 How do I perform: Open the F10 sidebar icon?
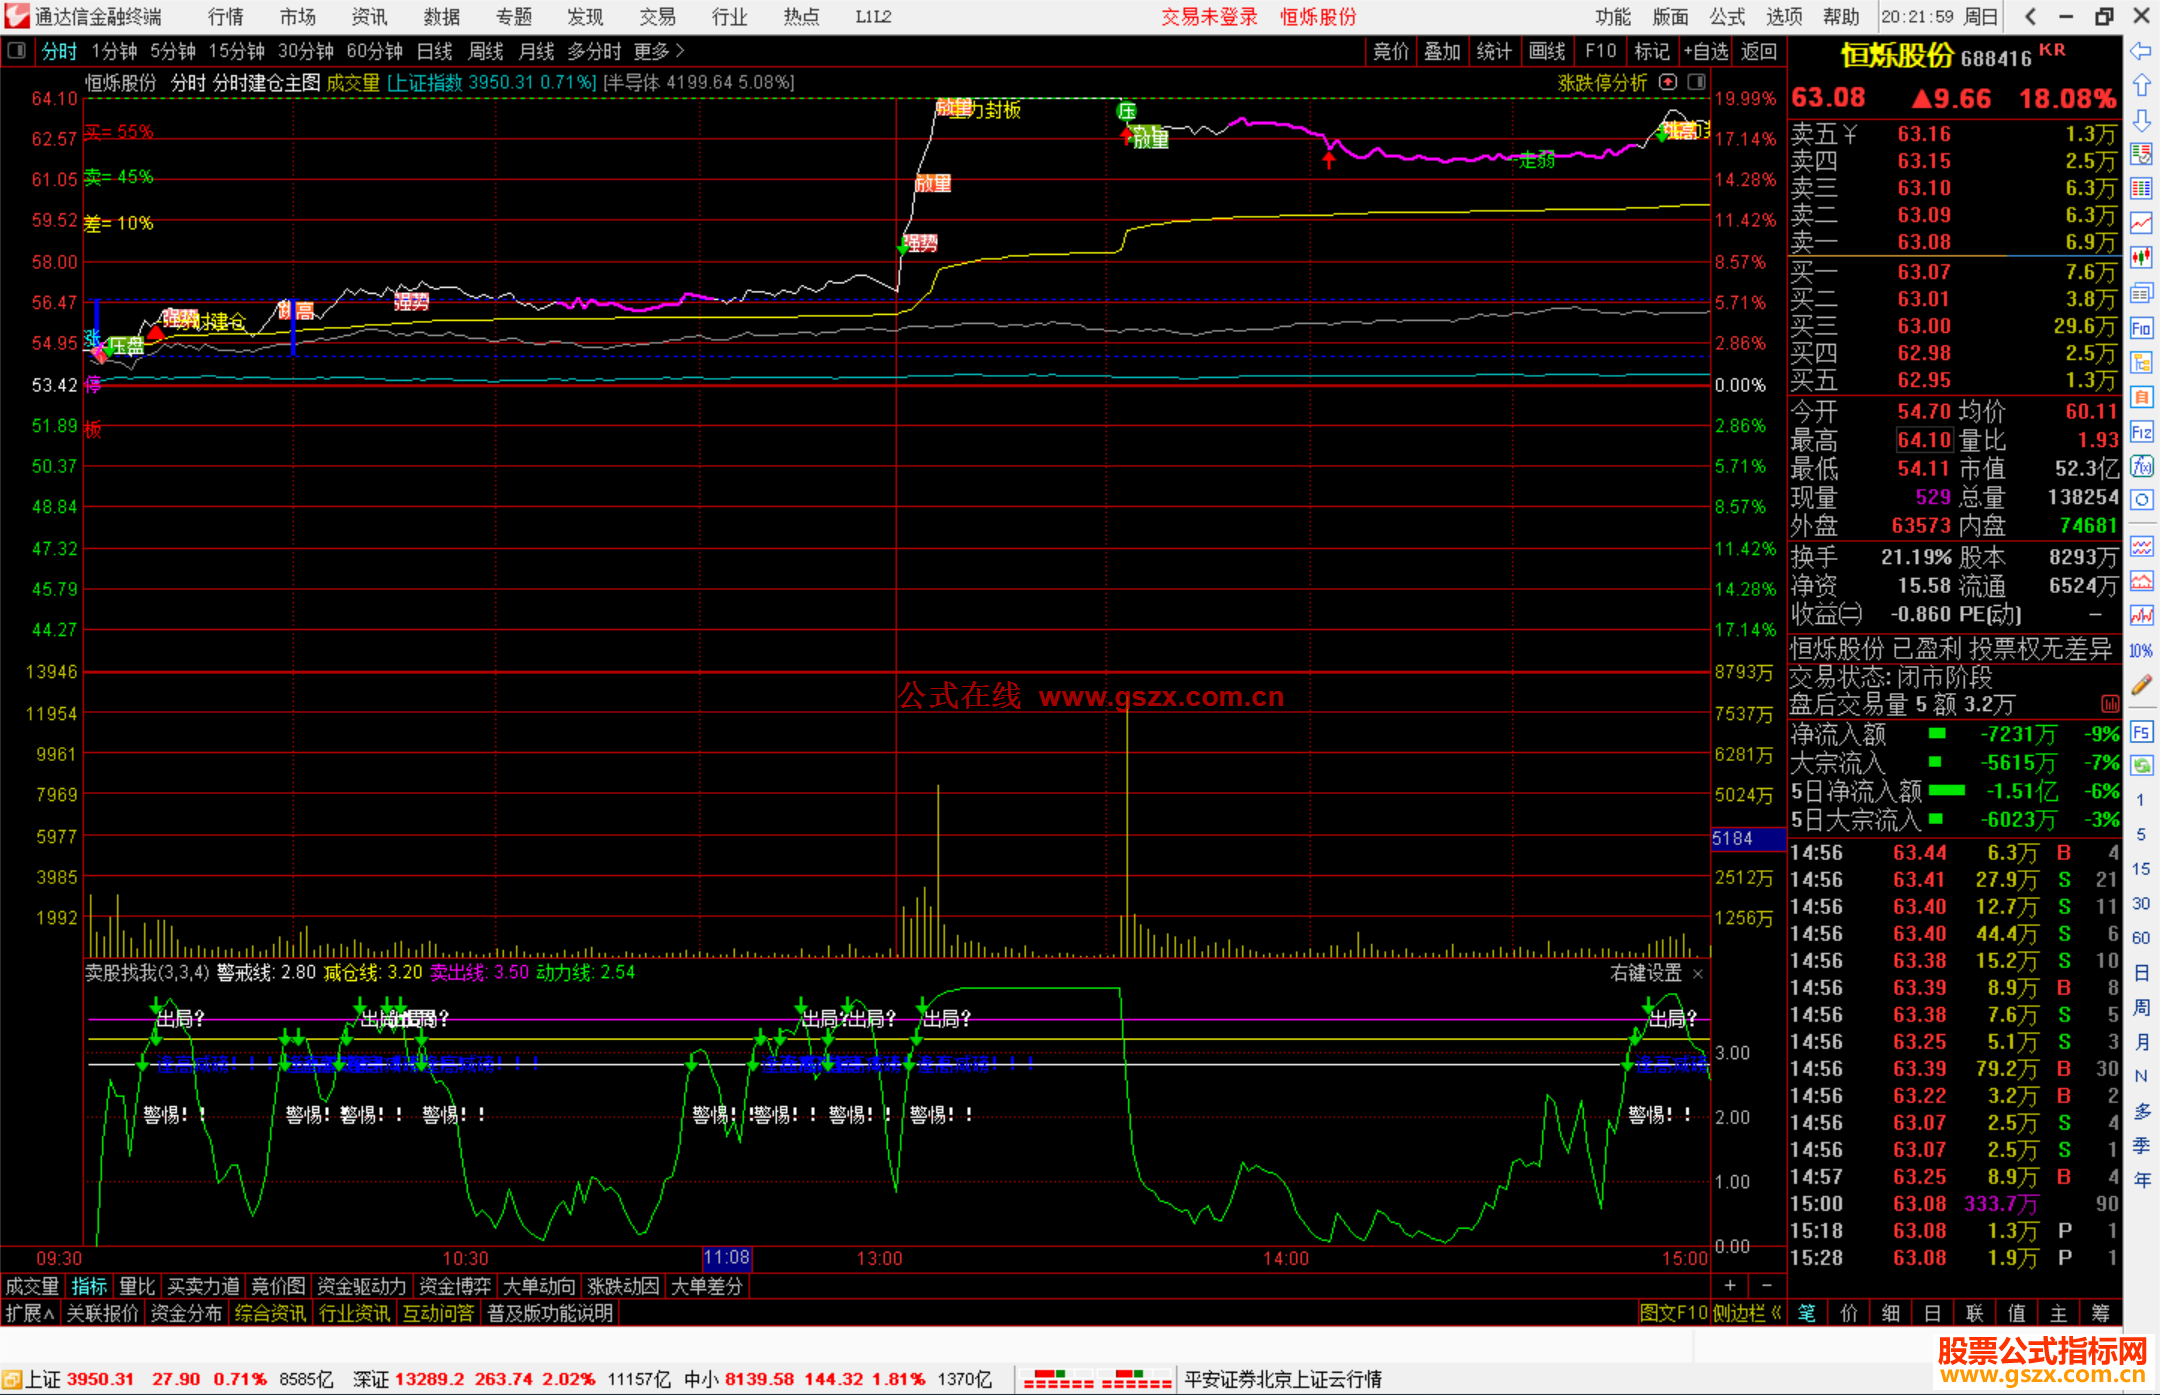click(x=2141, y=328)
